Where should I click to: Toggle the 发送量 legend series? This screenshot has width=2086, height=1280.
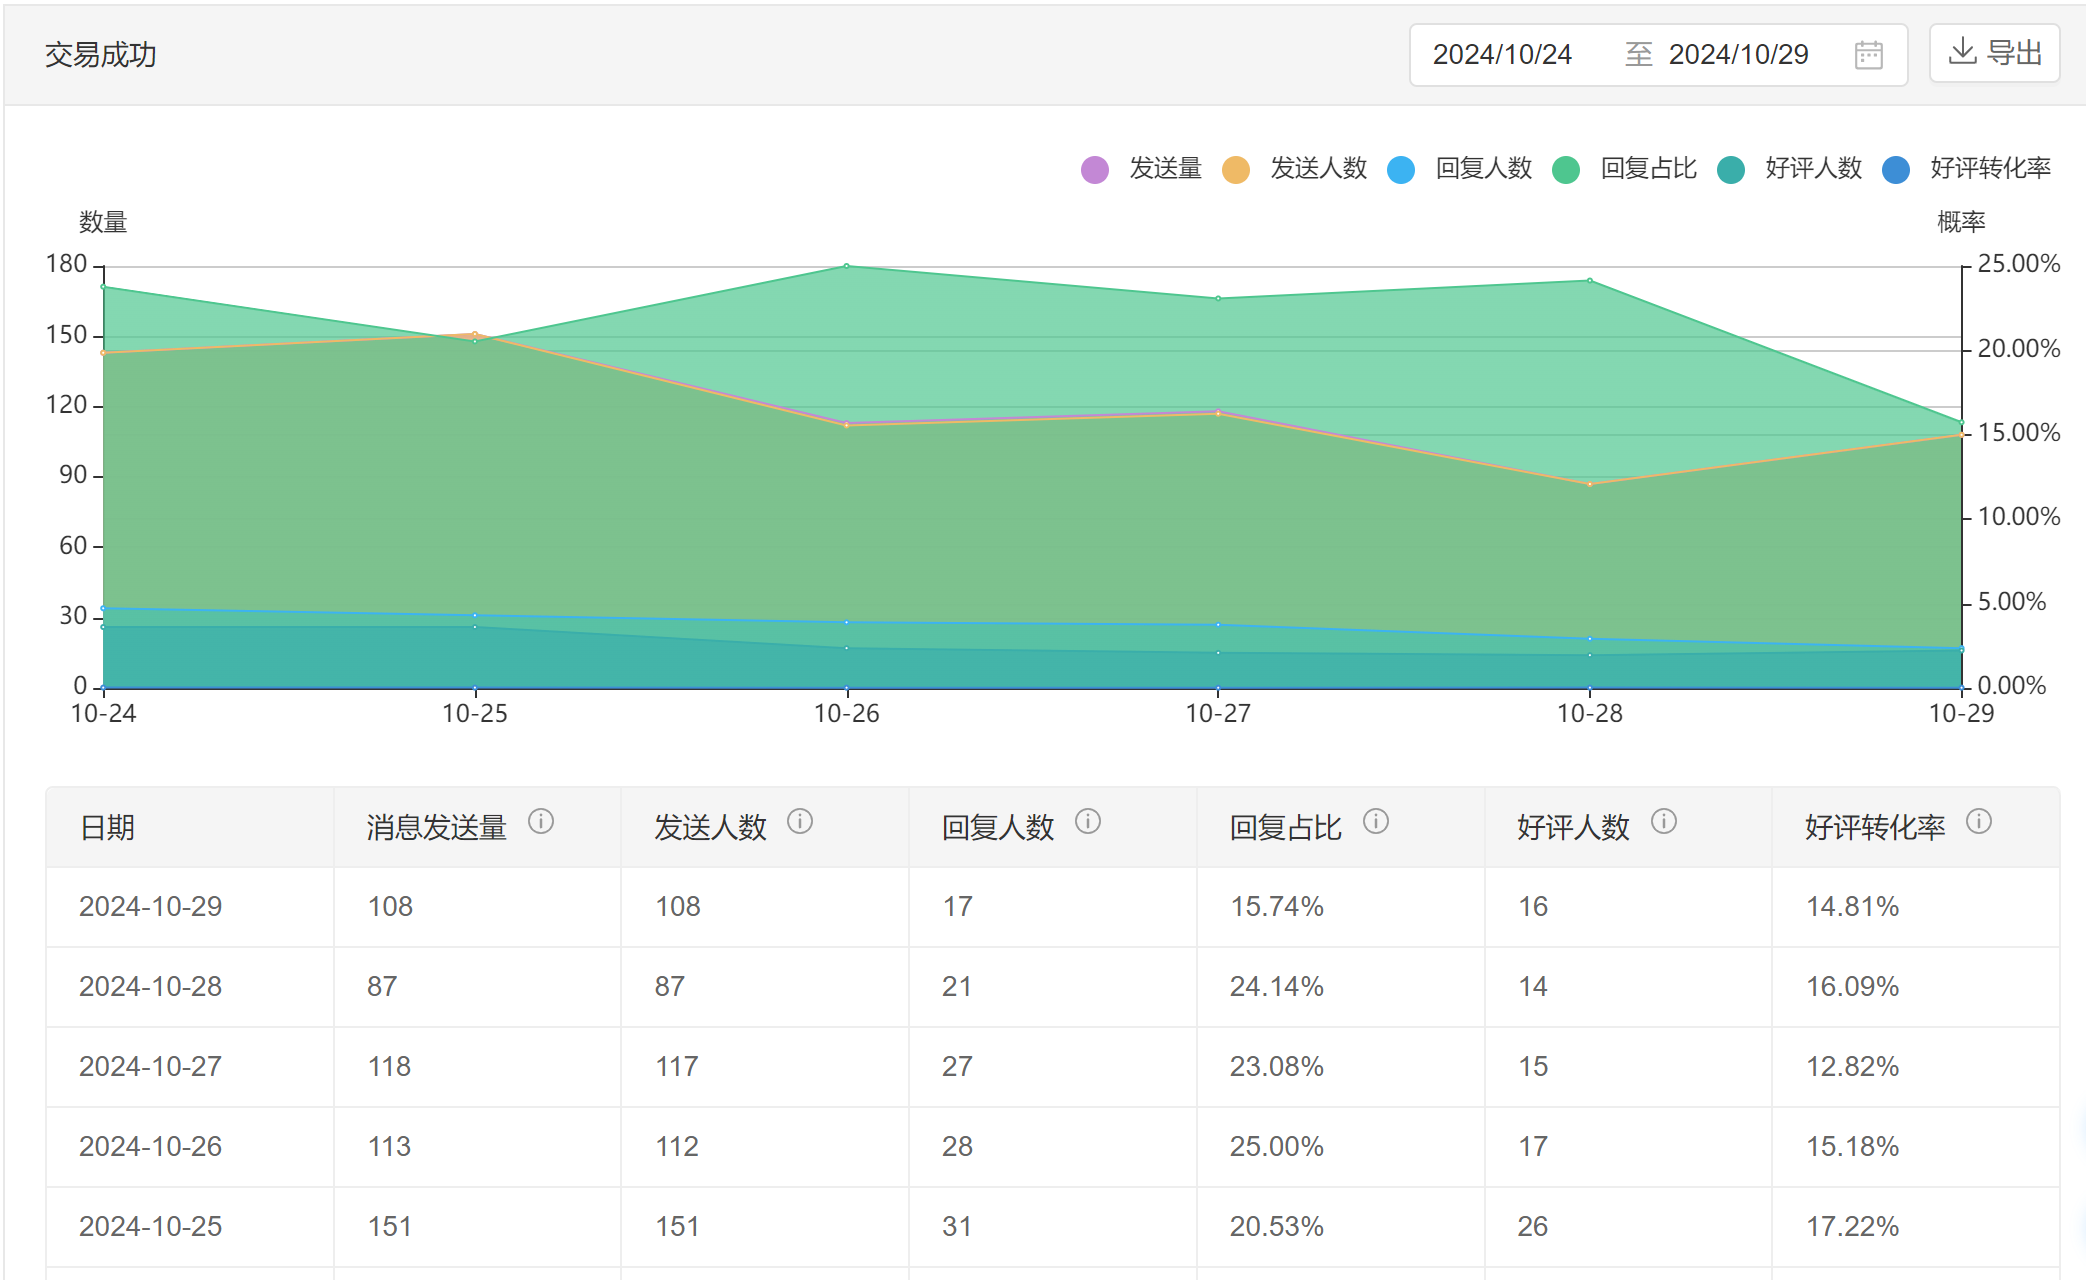[1141, 169]
